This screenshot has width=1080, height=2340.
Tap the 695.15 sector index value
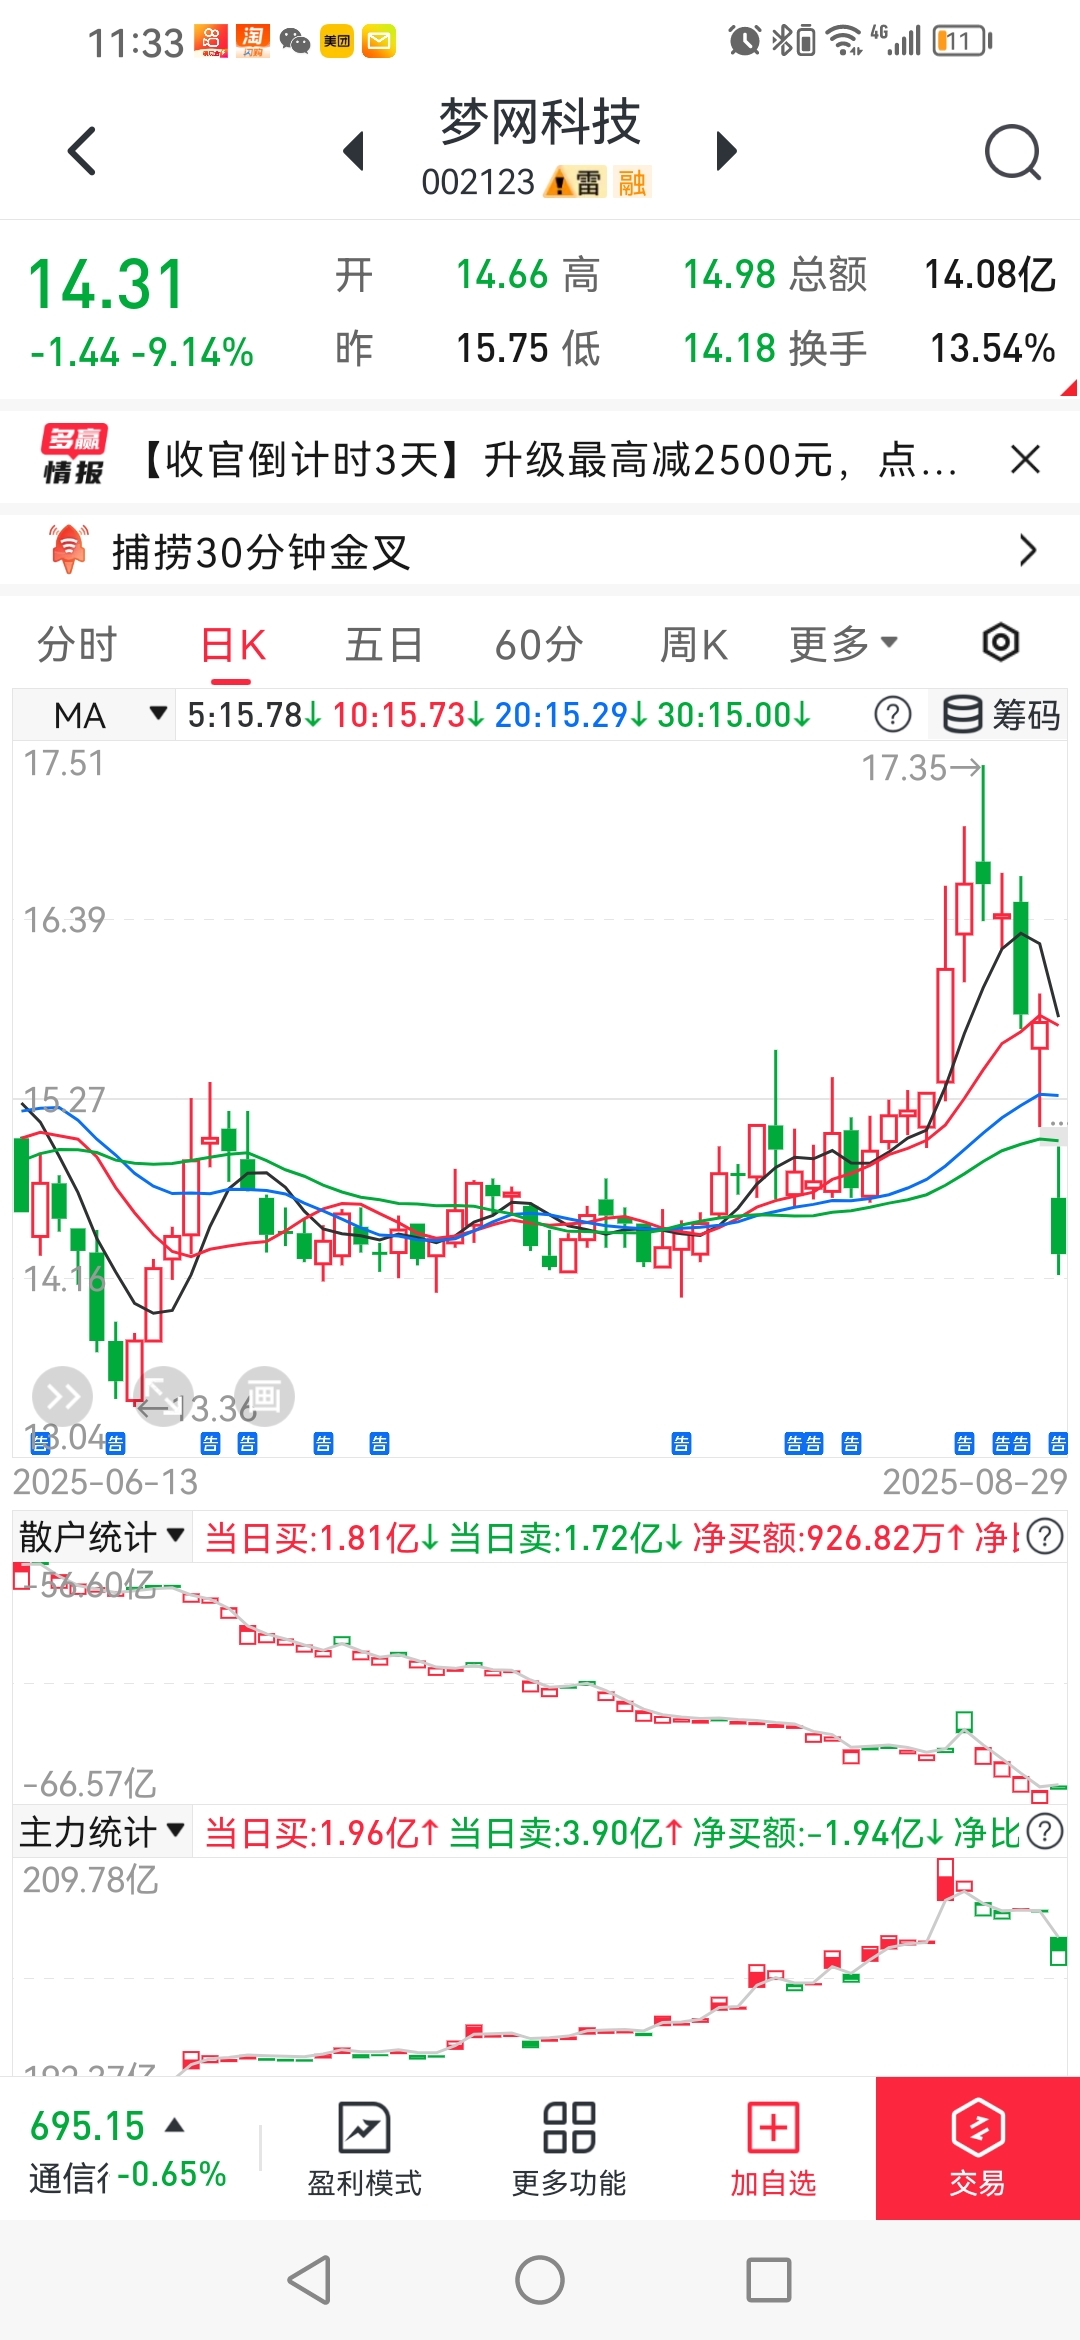point(88,2126)
